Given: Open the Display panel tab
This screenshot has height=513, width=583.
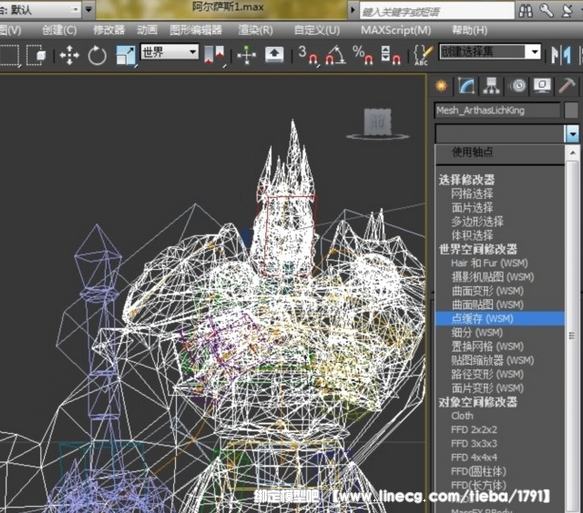Looking at the screenshot, I should click(542, 86).
